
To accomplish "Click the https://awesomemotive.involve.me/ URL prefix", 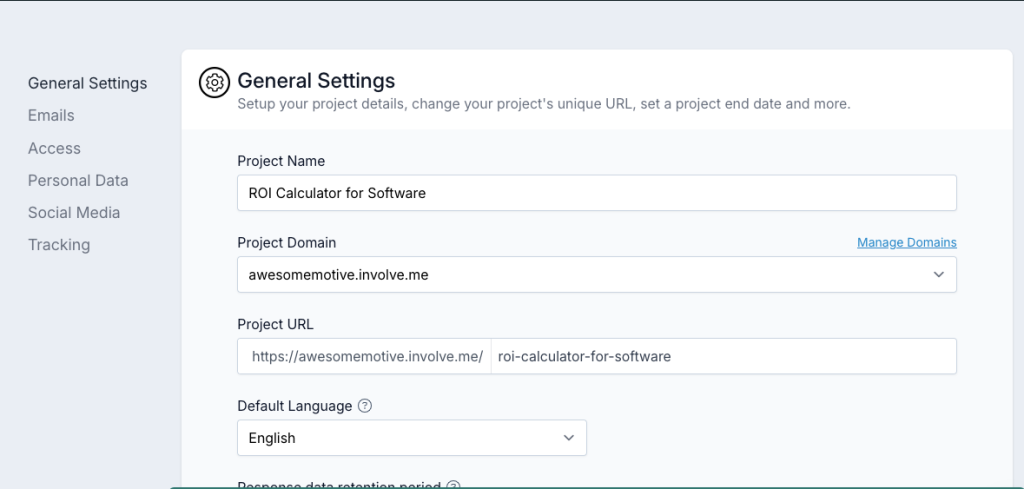I will 366,356.
